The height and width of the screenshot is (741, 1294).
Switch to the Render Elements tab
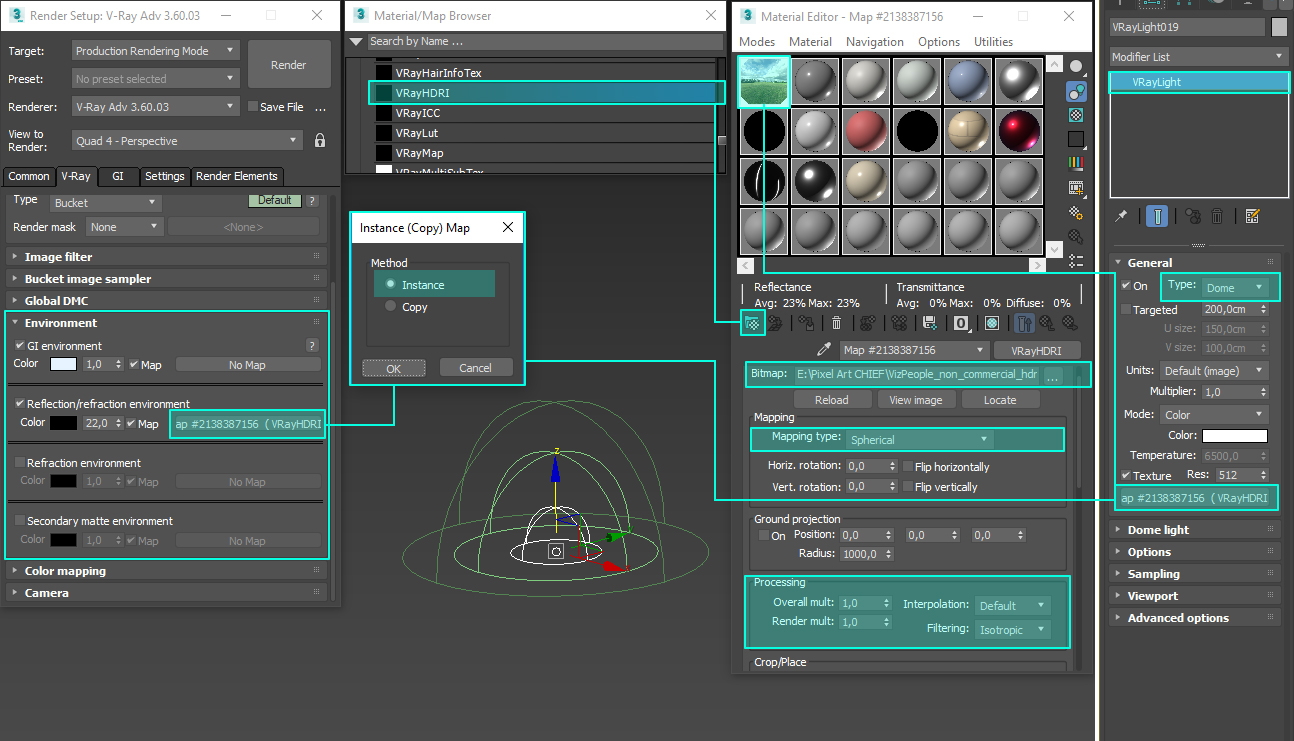pyautogui.click(x=236, y=176)
